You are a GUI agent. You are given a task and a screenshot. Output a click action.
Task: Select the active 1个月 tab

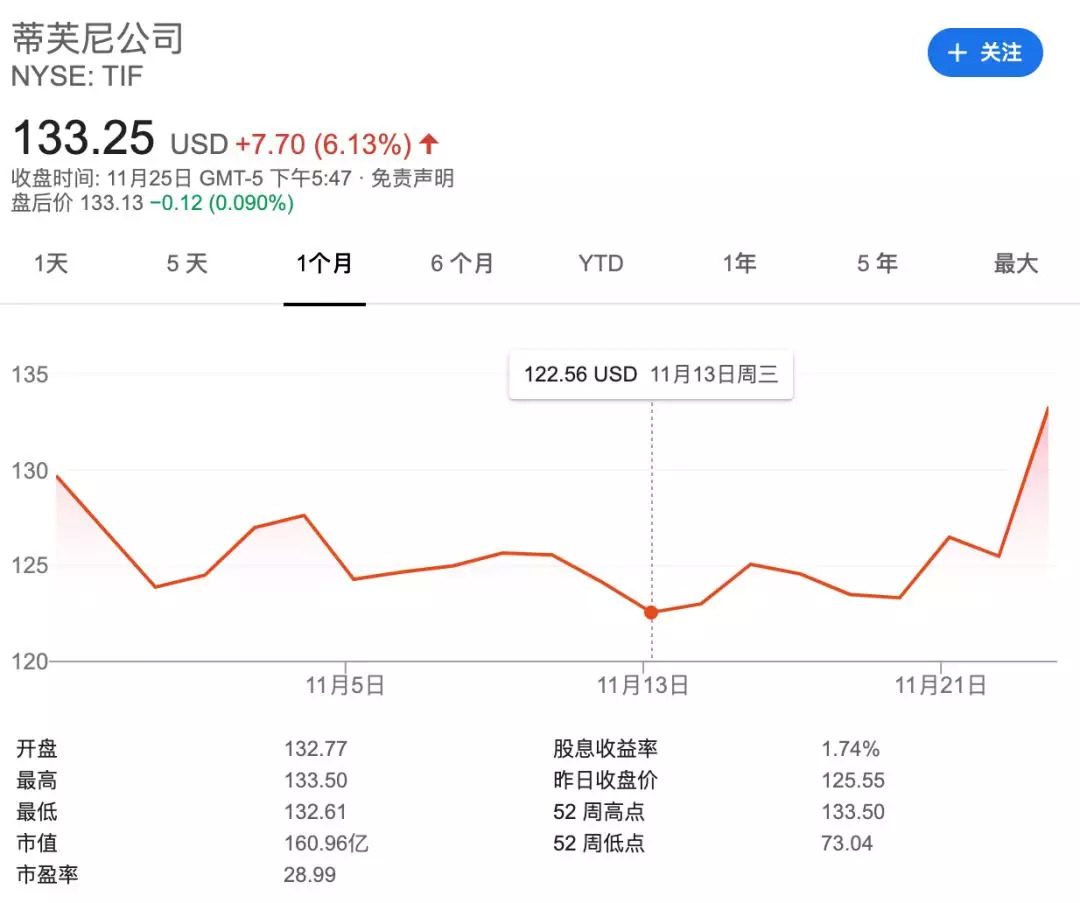(324, 264)
